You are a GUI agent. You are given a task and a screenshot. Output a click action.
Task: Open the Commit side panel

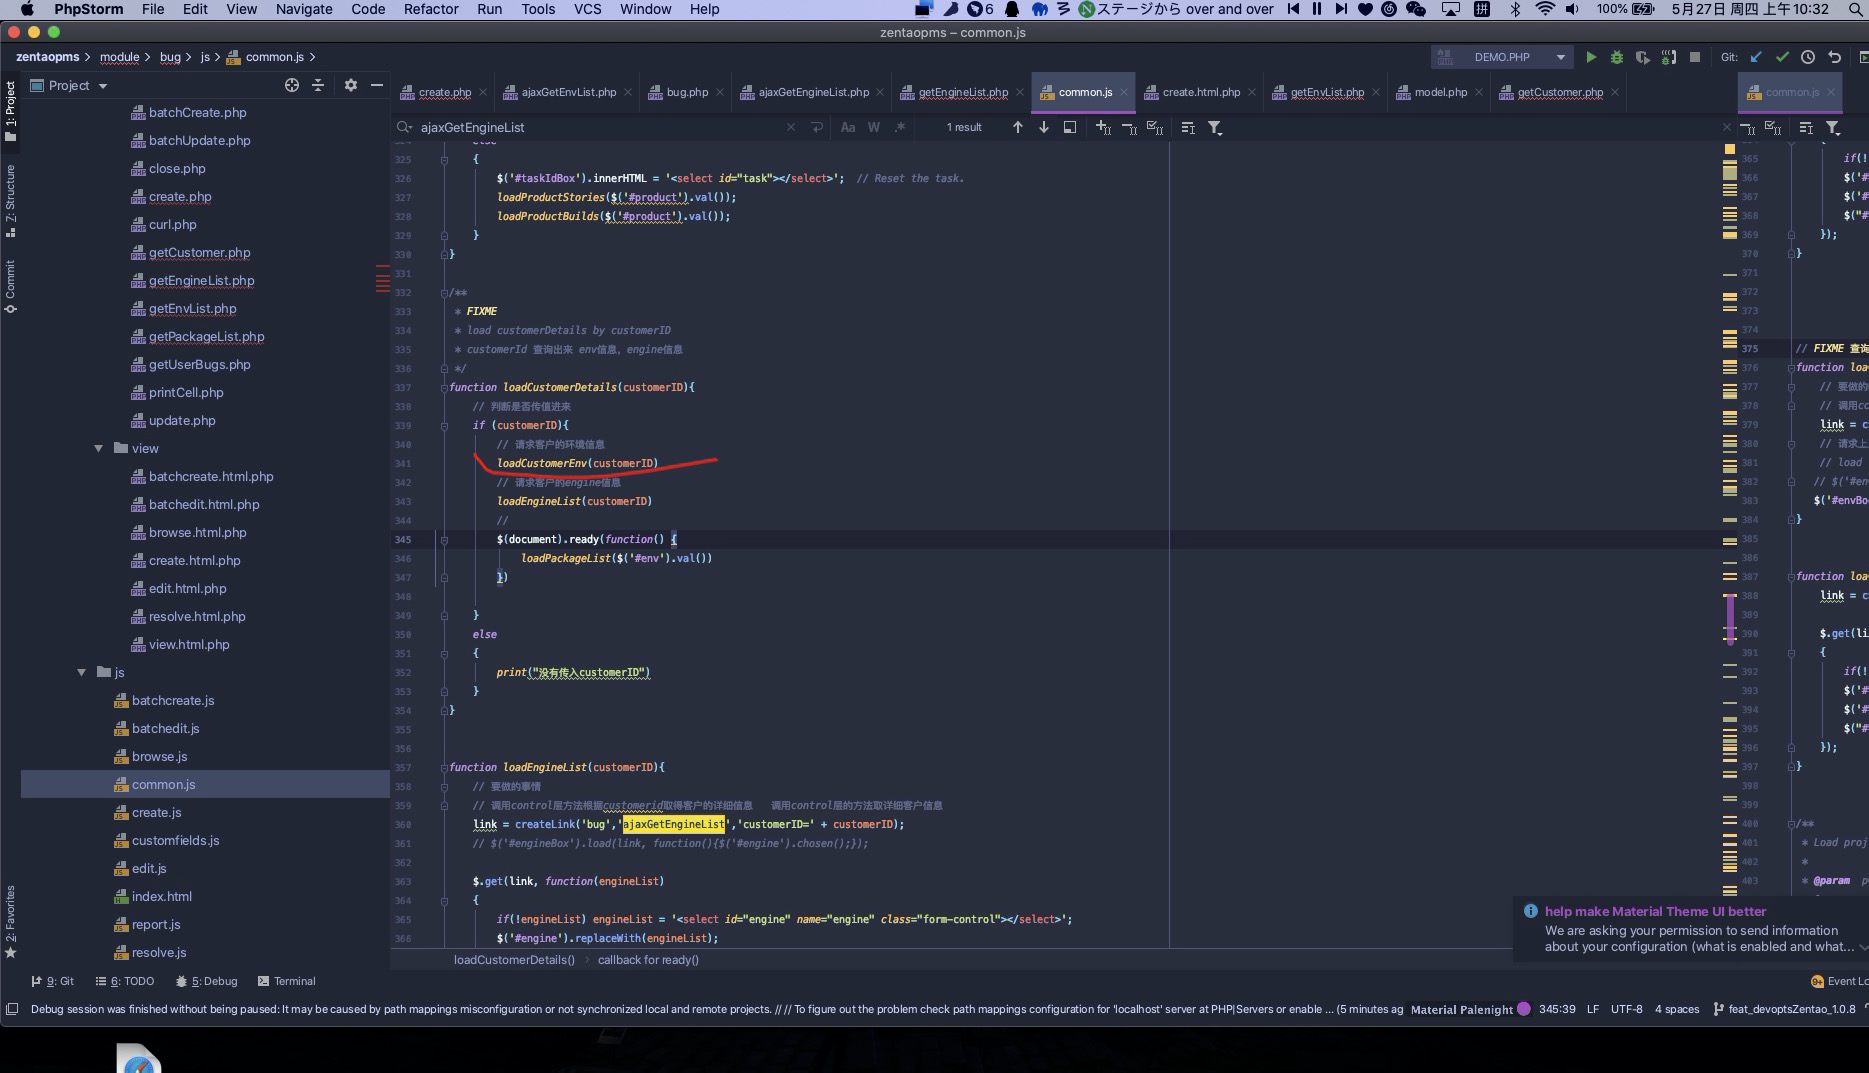point(10,286)
